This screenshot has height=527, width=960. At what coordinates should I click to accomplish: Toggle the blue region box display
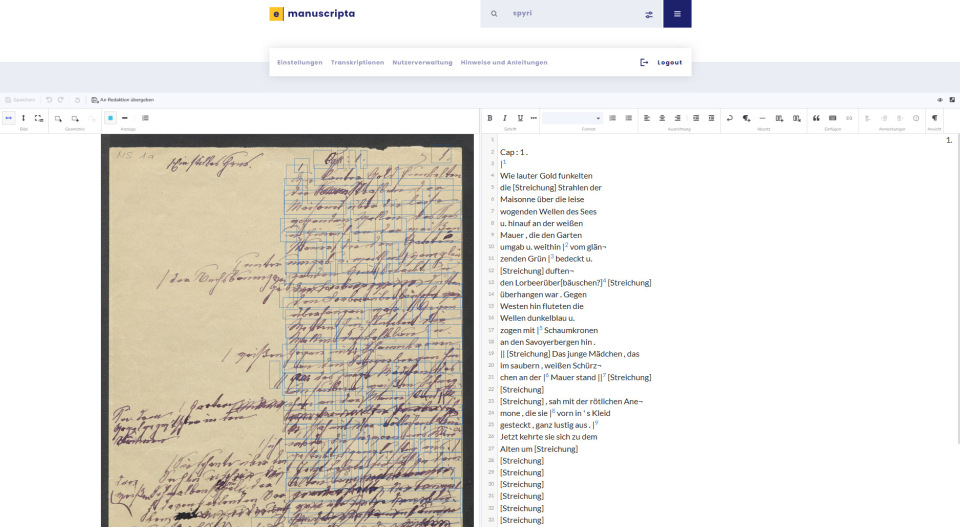(110, 118)
